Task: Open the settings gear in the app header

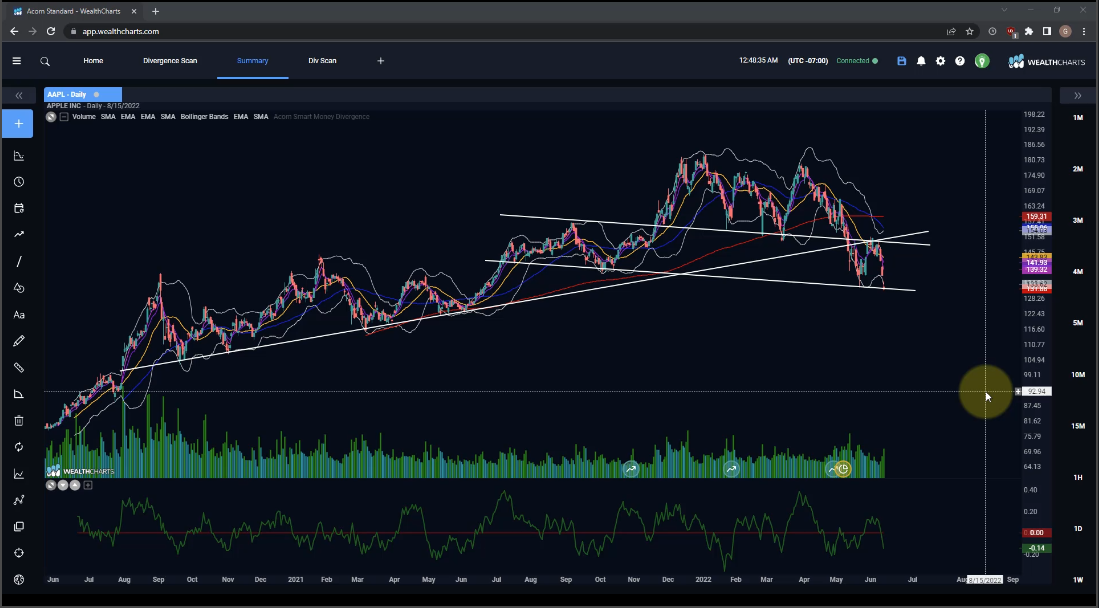Action: [x=941, y=61]
